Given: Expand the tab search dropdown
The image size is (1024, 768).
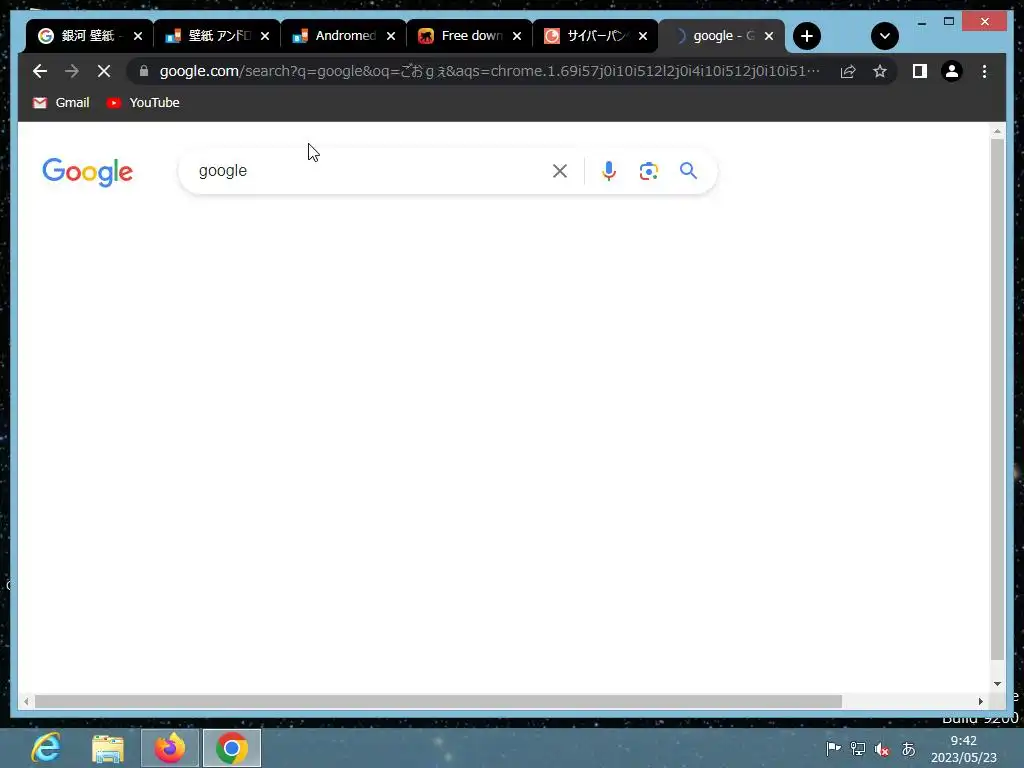Looking at the screenshot, I should 885,36.
